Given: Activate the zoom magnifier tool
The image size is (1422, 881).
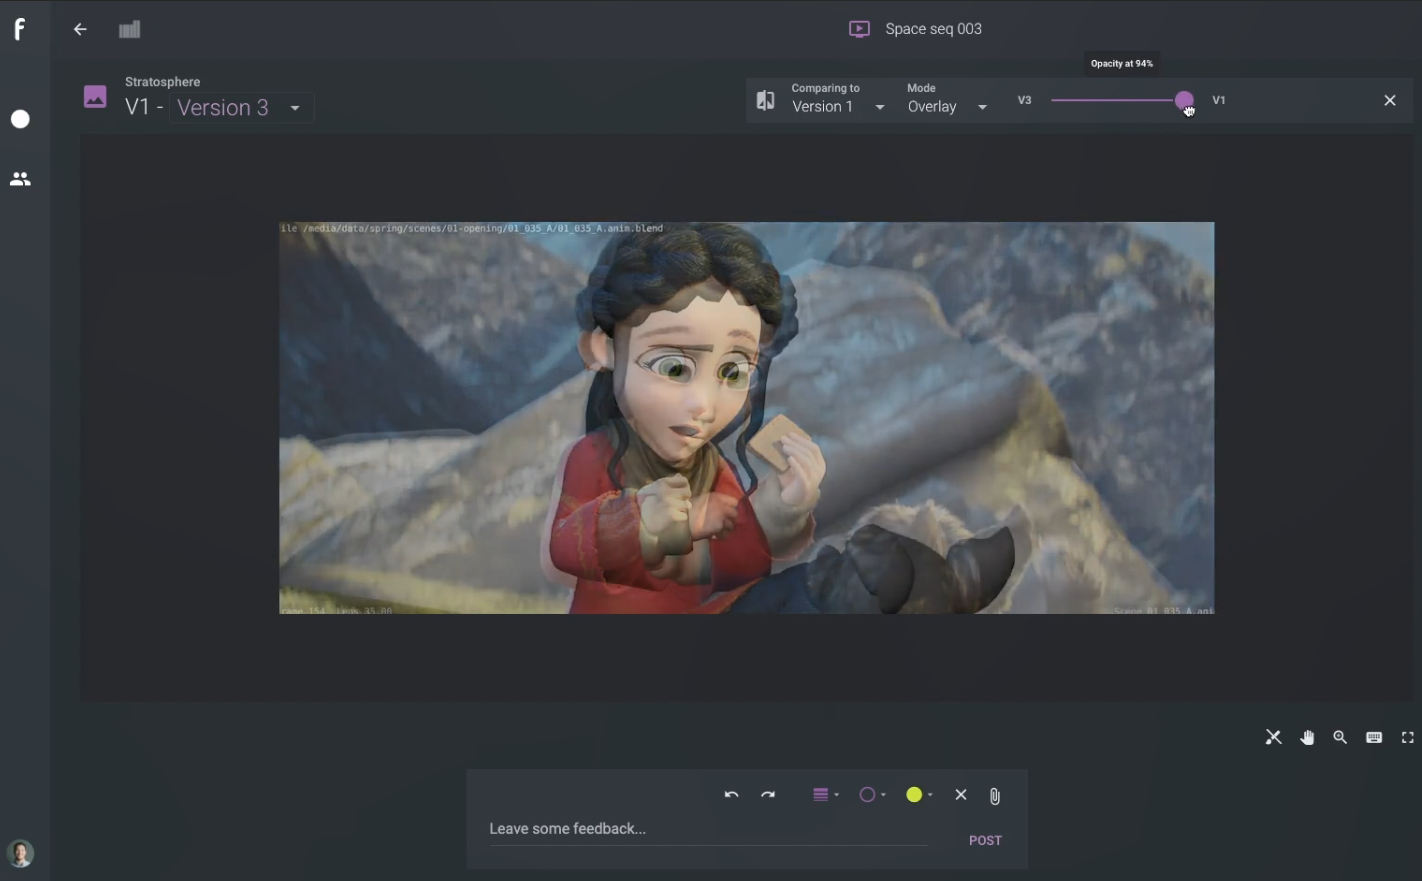Looking at the screenshot, I should tap(1340, 738).
